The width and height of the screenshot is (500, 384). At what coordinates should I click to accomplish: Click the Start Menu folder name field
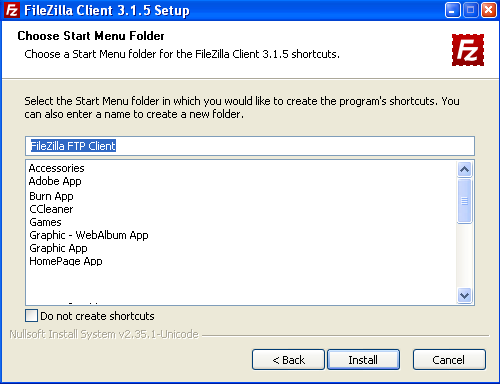pyautogui.click(x=250, y=146)
